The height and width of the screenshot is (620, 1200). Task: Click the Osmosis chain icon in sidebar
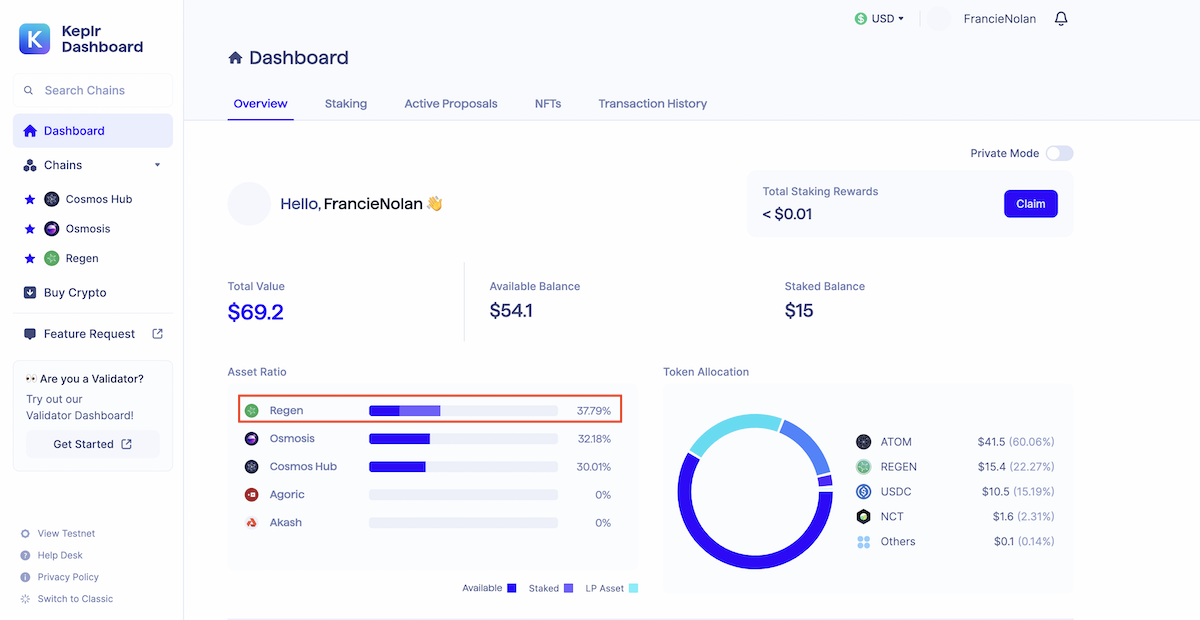pos(52,229)
